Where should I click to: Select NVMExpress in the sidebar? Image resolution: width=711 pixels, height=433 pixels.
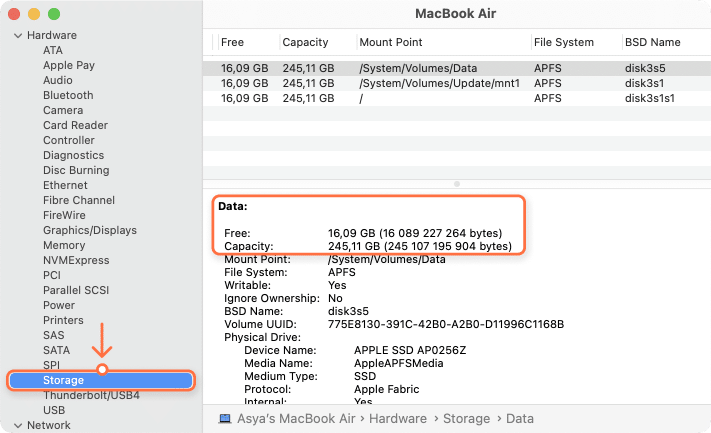(76, 260)
